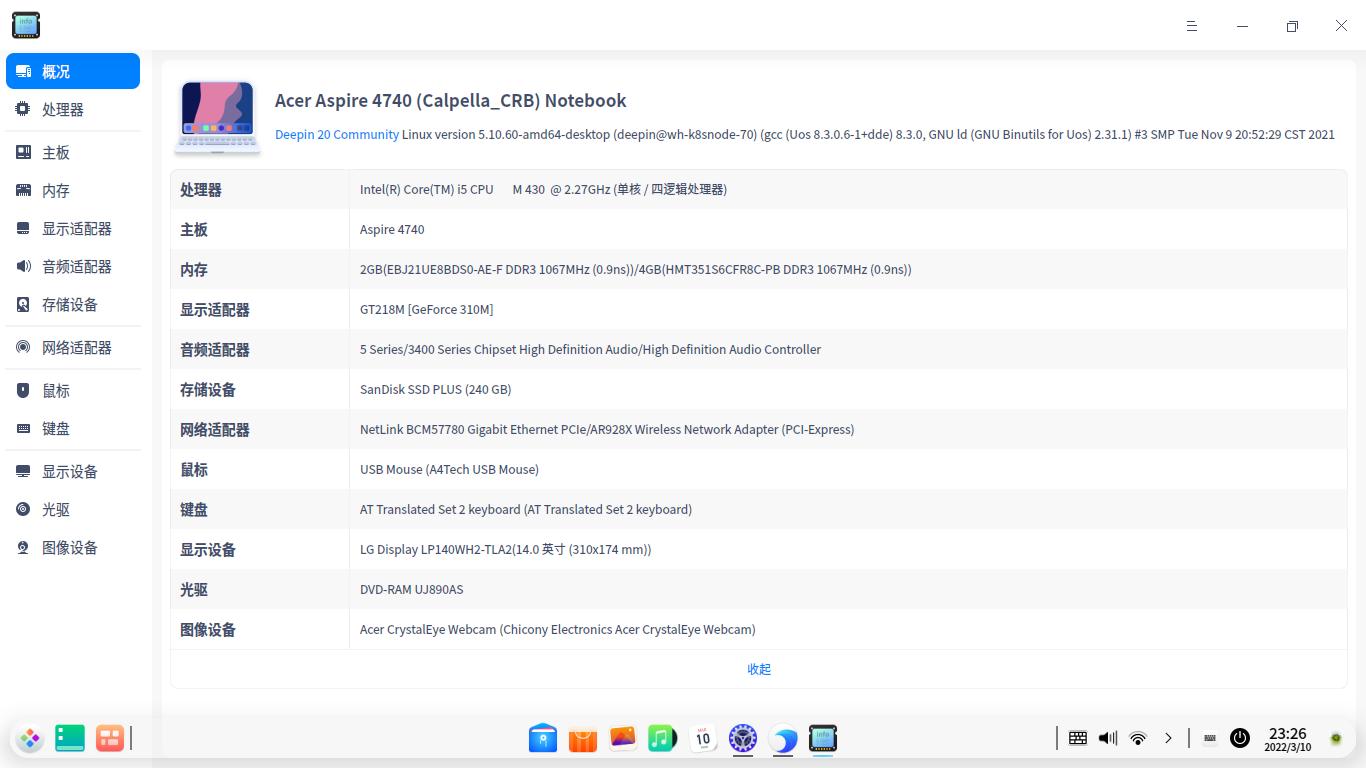The width and height of the screenshot is (1366, 768).
Task: Click the Aspire 4740 motherboard value
Action: click(x=392, y=229)
